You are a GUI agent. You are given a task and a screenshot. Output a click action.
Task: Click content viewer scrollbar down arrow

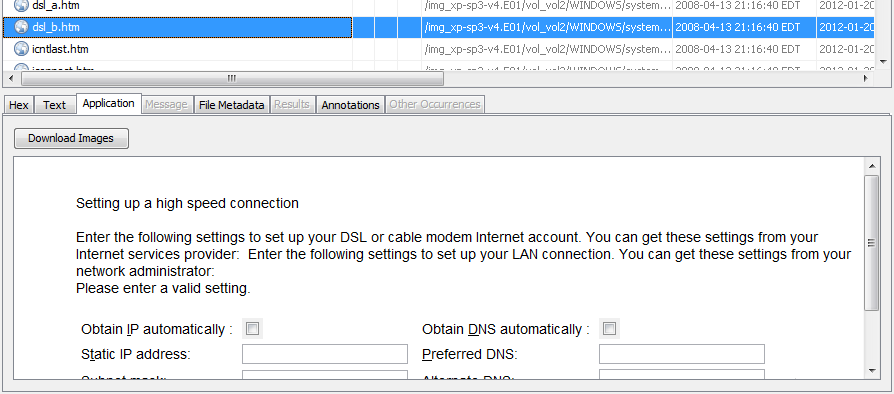pyautogui.click(x=872, y=371)
